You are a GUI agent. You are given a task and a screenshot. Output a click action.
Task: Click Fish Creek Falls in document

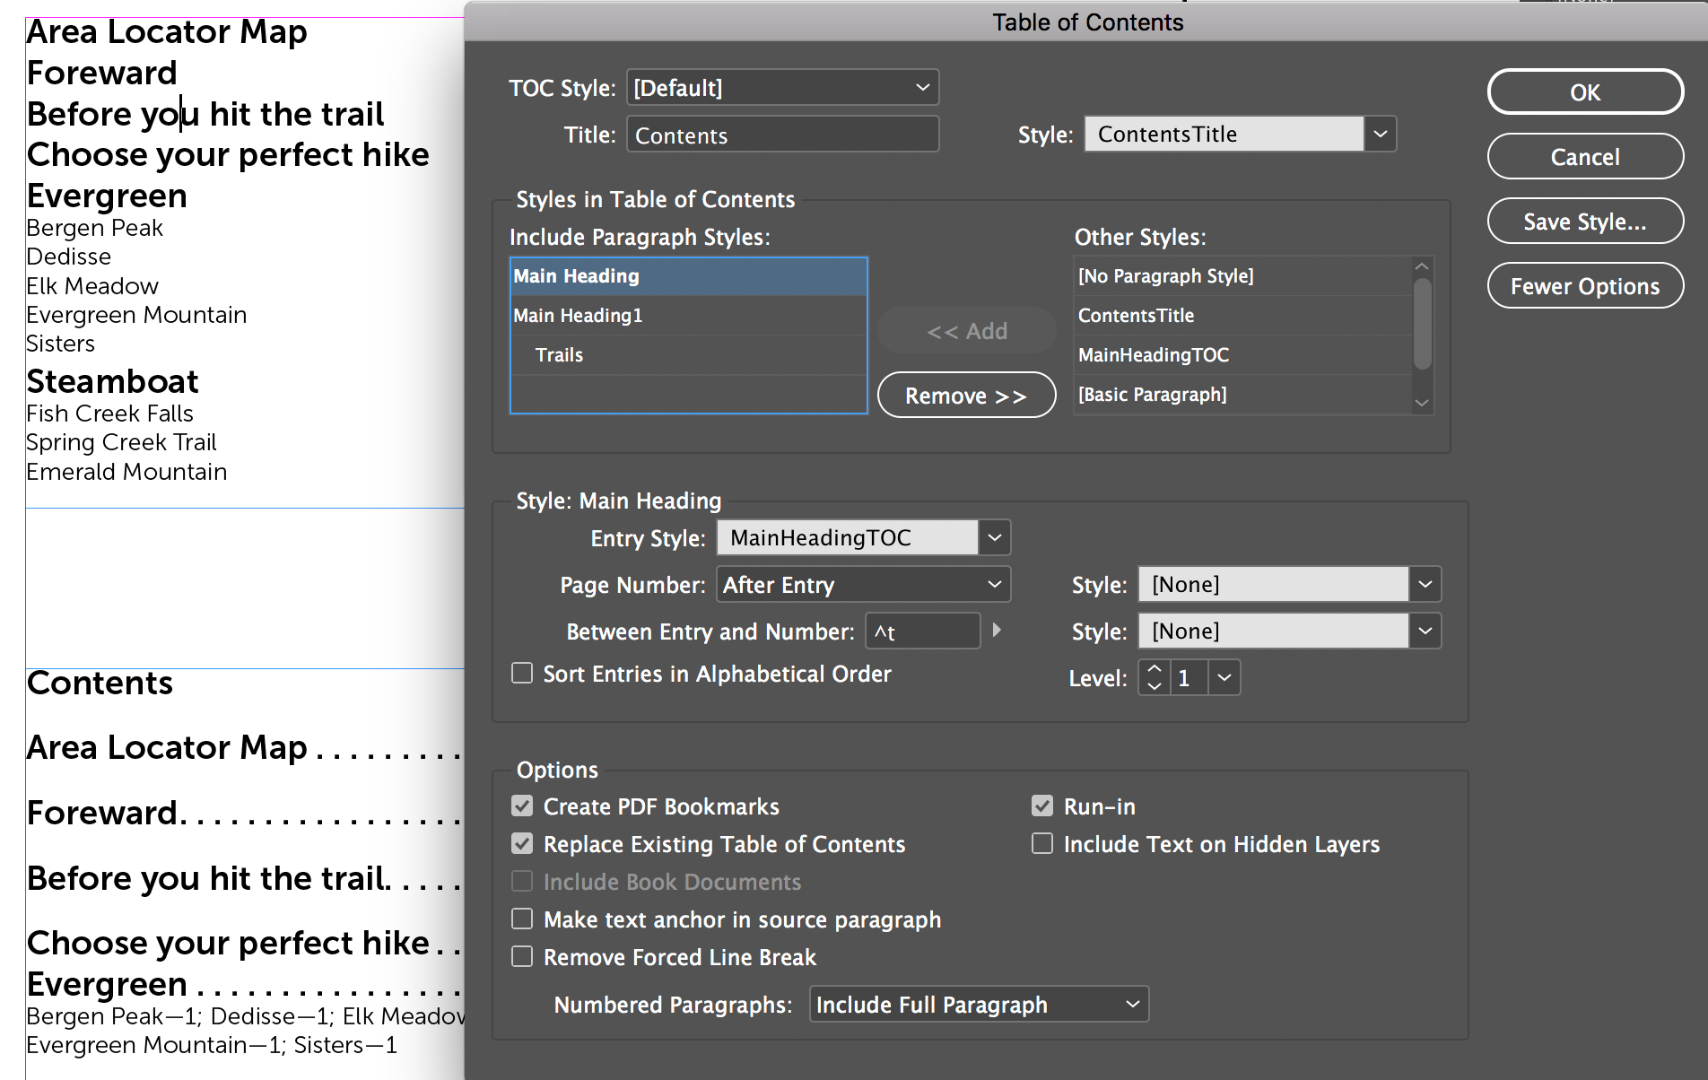coord(110,413)
